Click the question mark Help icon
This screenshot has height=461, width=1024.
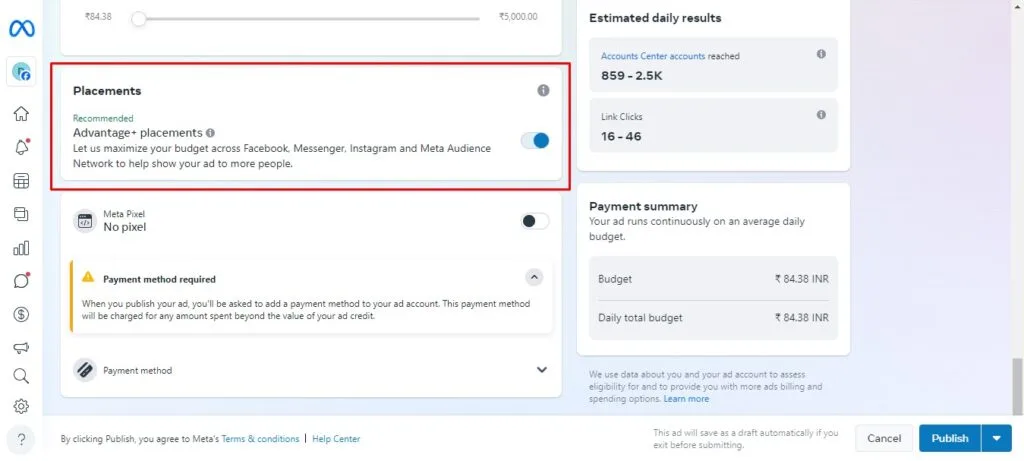pyautogui.click(x=22, y=439)
